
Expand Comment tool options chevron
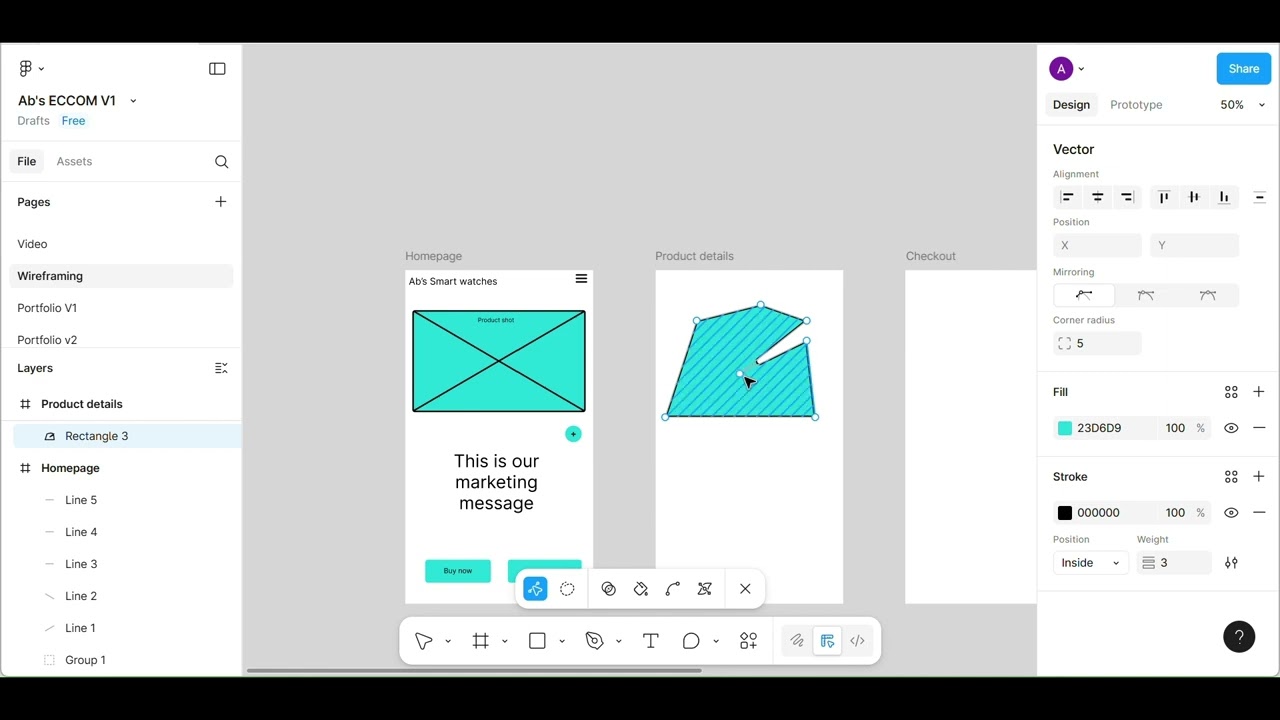point(716,641)
